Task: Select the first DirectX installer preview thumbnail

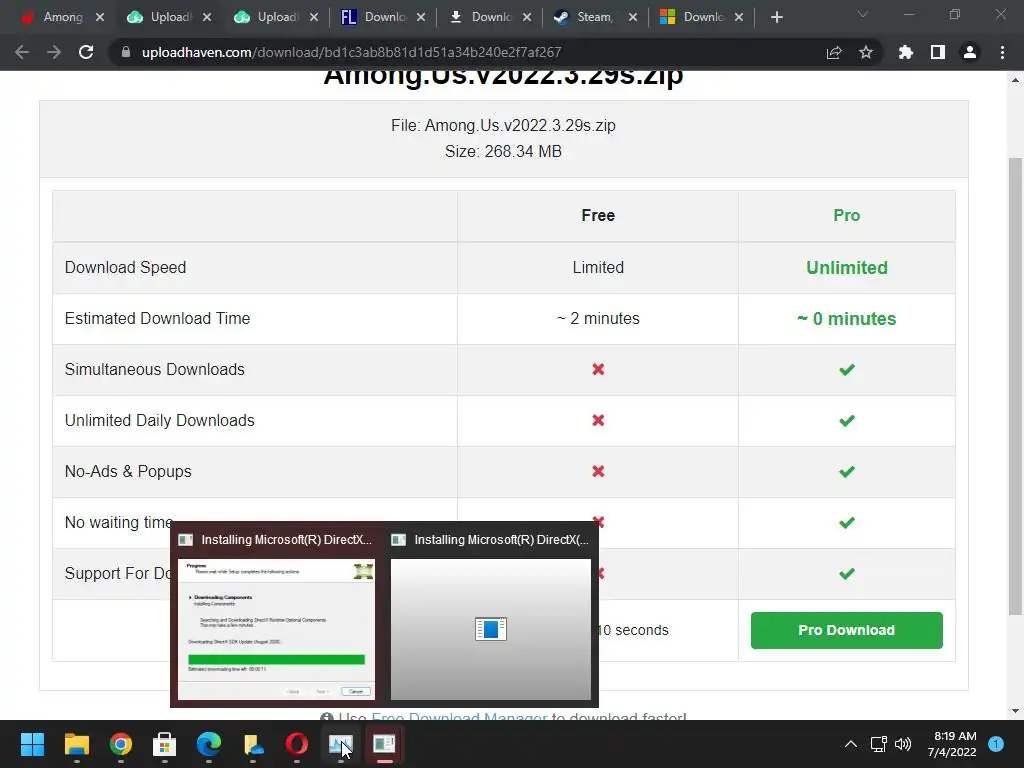Action: click(276, 629)
